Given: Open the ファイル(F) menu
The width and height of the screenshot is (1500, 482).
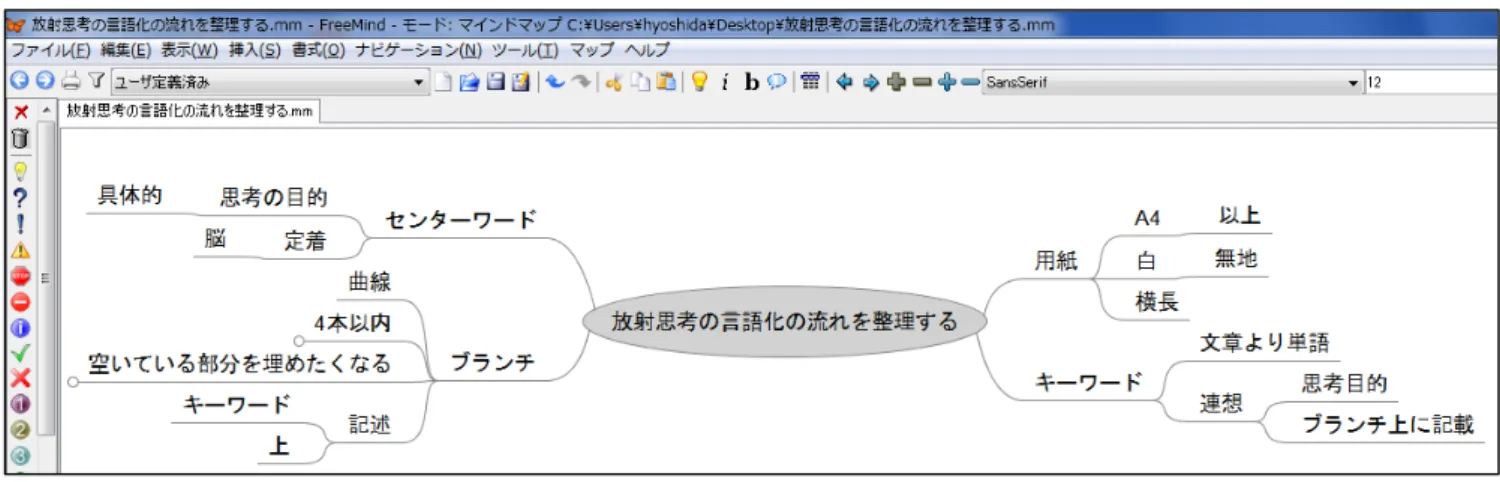Looking at the screenshot, I should click(x=51, y=50).
